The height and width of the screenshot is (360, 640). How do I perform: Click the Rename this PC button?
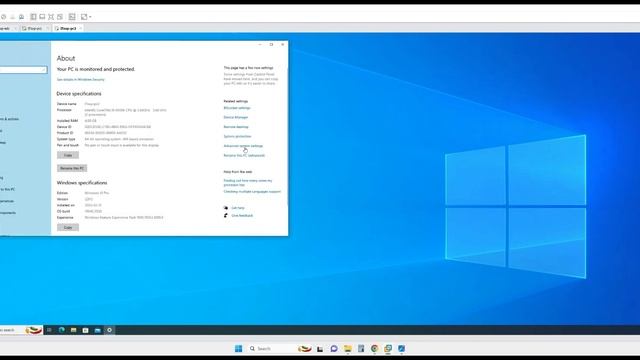click(72, 168)
